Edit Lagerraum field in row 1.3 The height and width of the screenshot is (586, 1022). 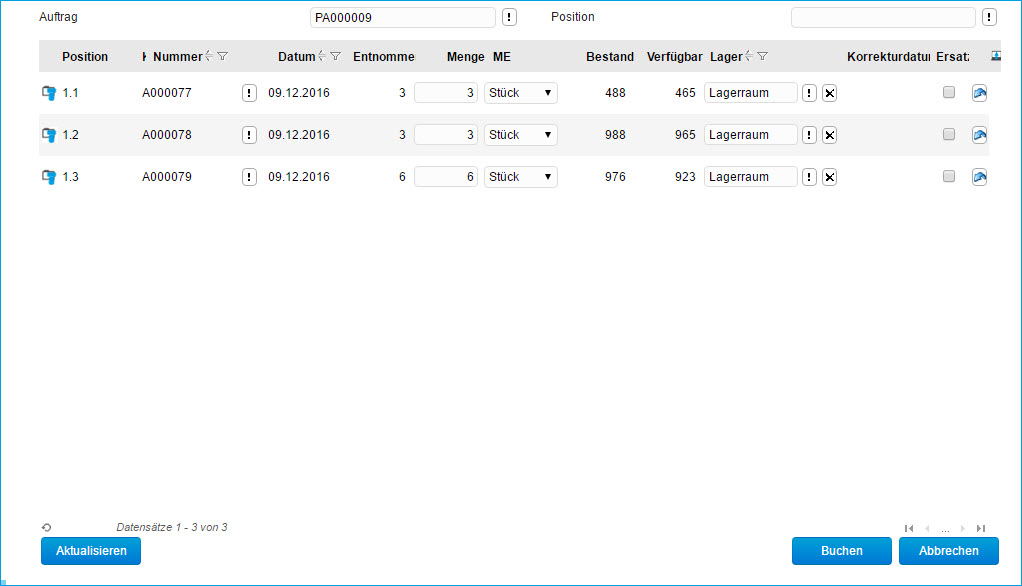point(750,177)
